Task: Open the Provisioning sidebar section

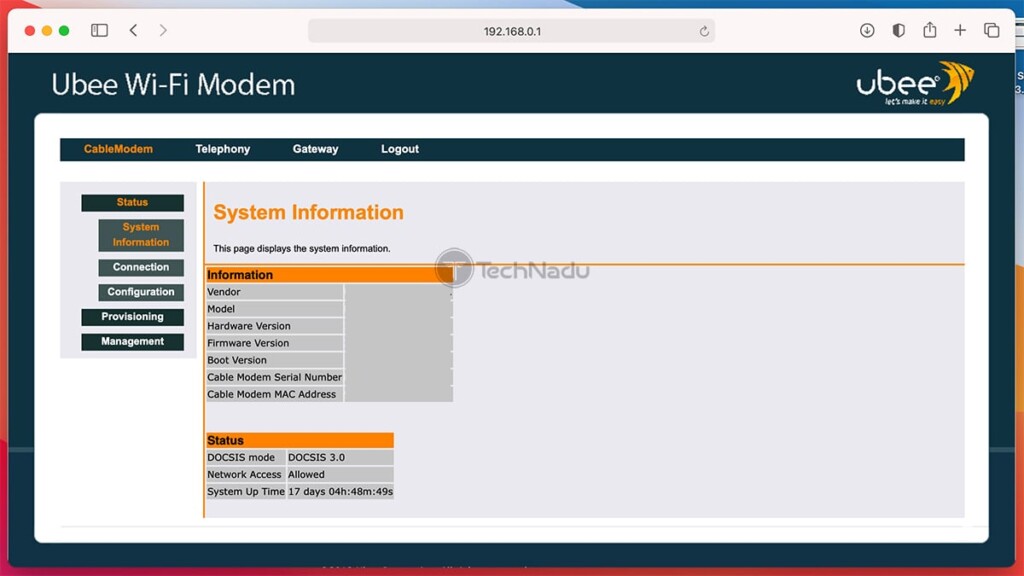Action: click(x=133, y=317)
